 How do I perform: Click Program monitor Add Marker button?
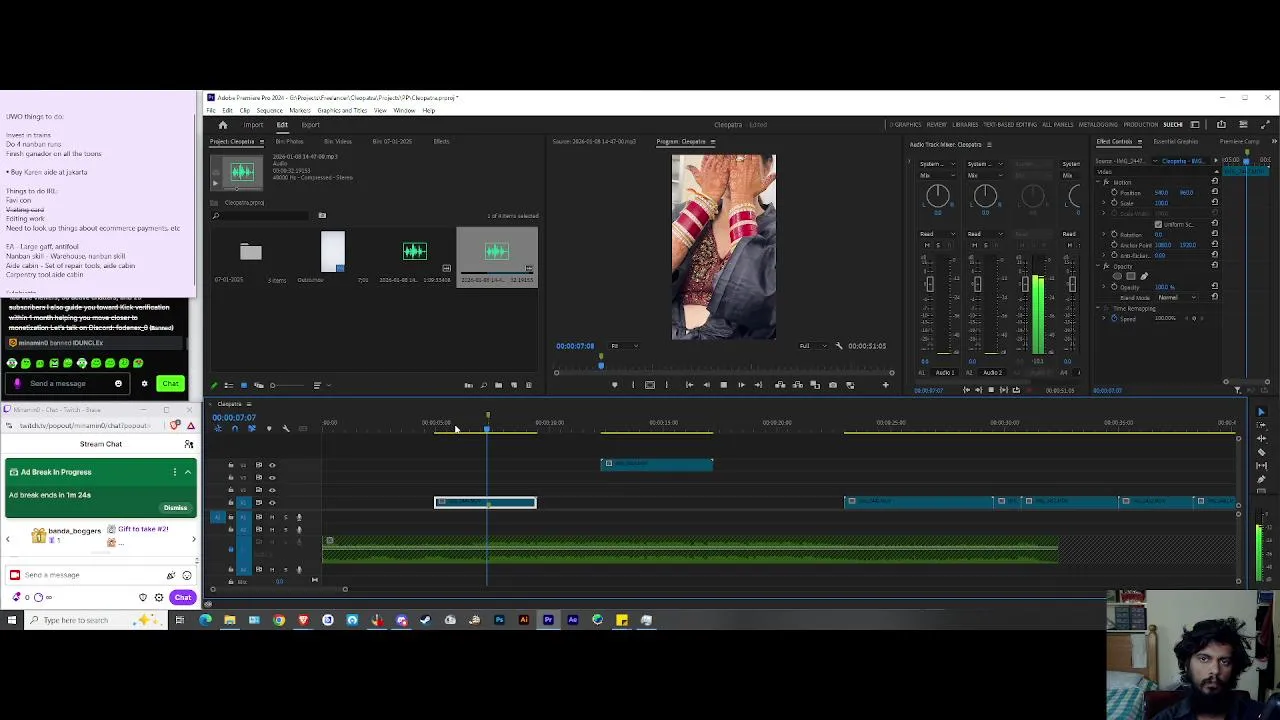(614, 385)
